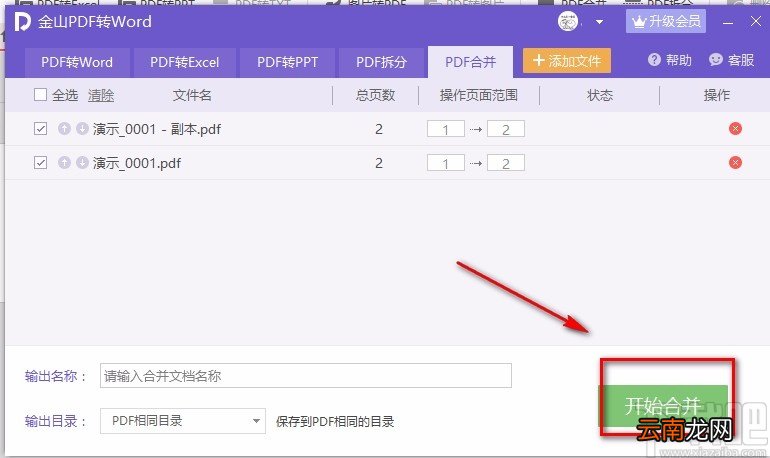
Task: Select file name 演示_0001 - 副本.pdf
Action: click(157, 129)
